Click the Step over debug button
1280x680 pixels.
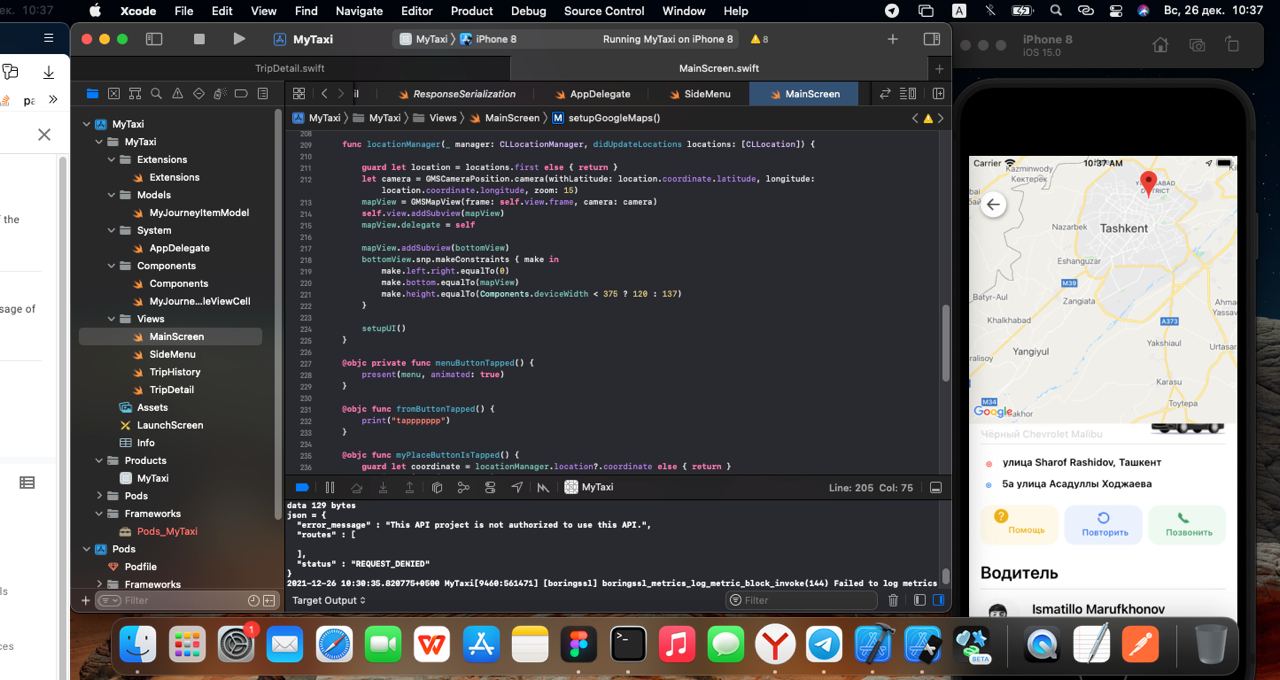click(357, 487)
